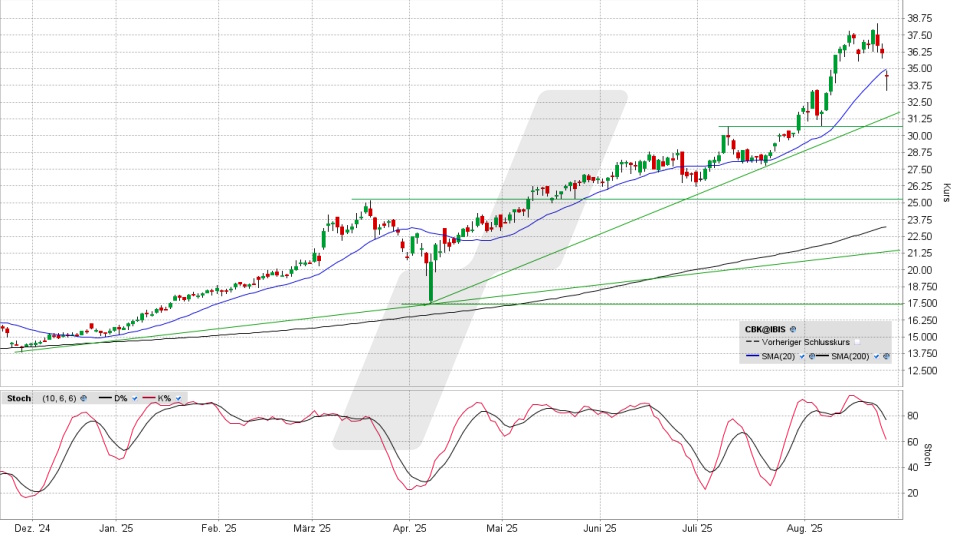Click the (10, 6, 6) parameter text
This screenshot has width=960, height=540.
pyautogui.click(x=59, y=399)
